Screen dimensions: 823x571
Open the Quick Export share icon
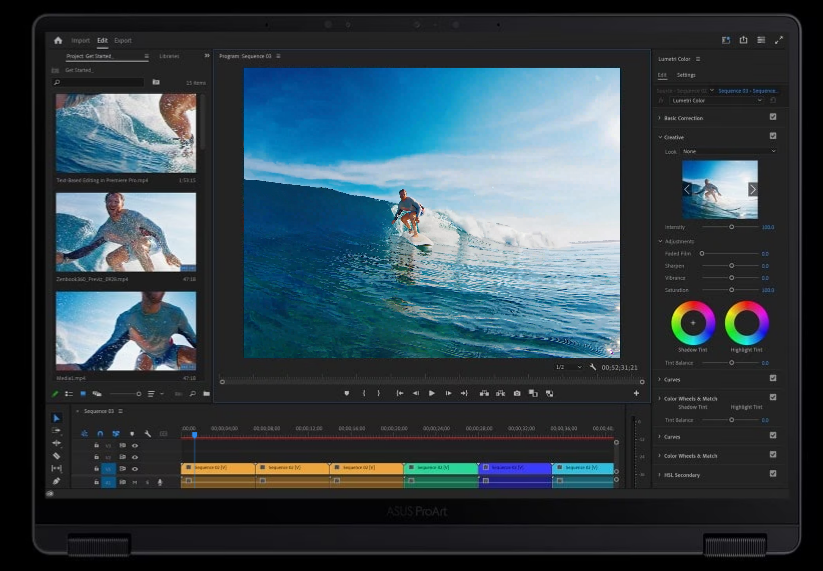click(743, 40)
